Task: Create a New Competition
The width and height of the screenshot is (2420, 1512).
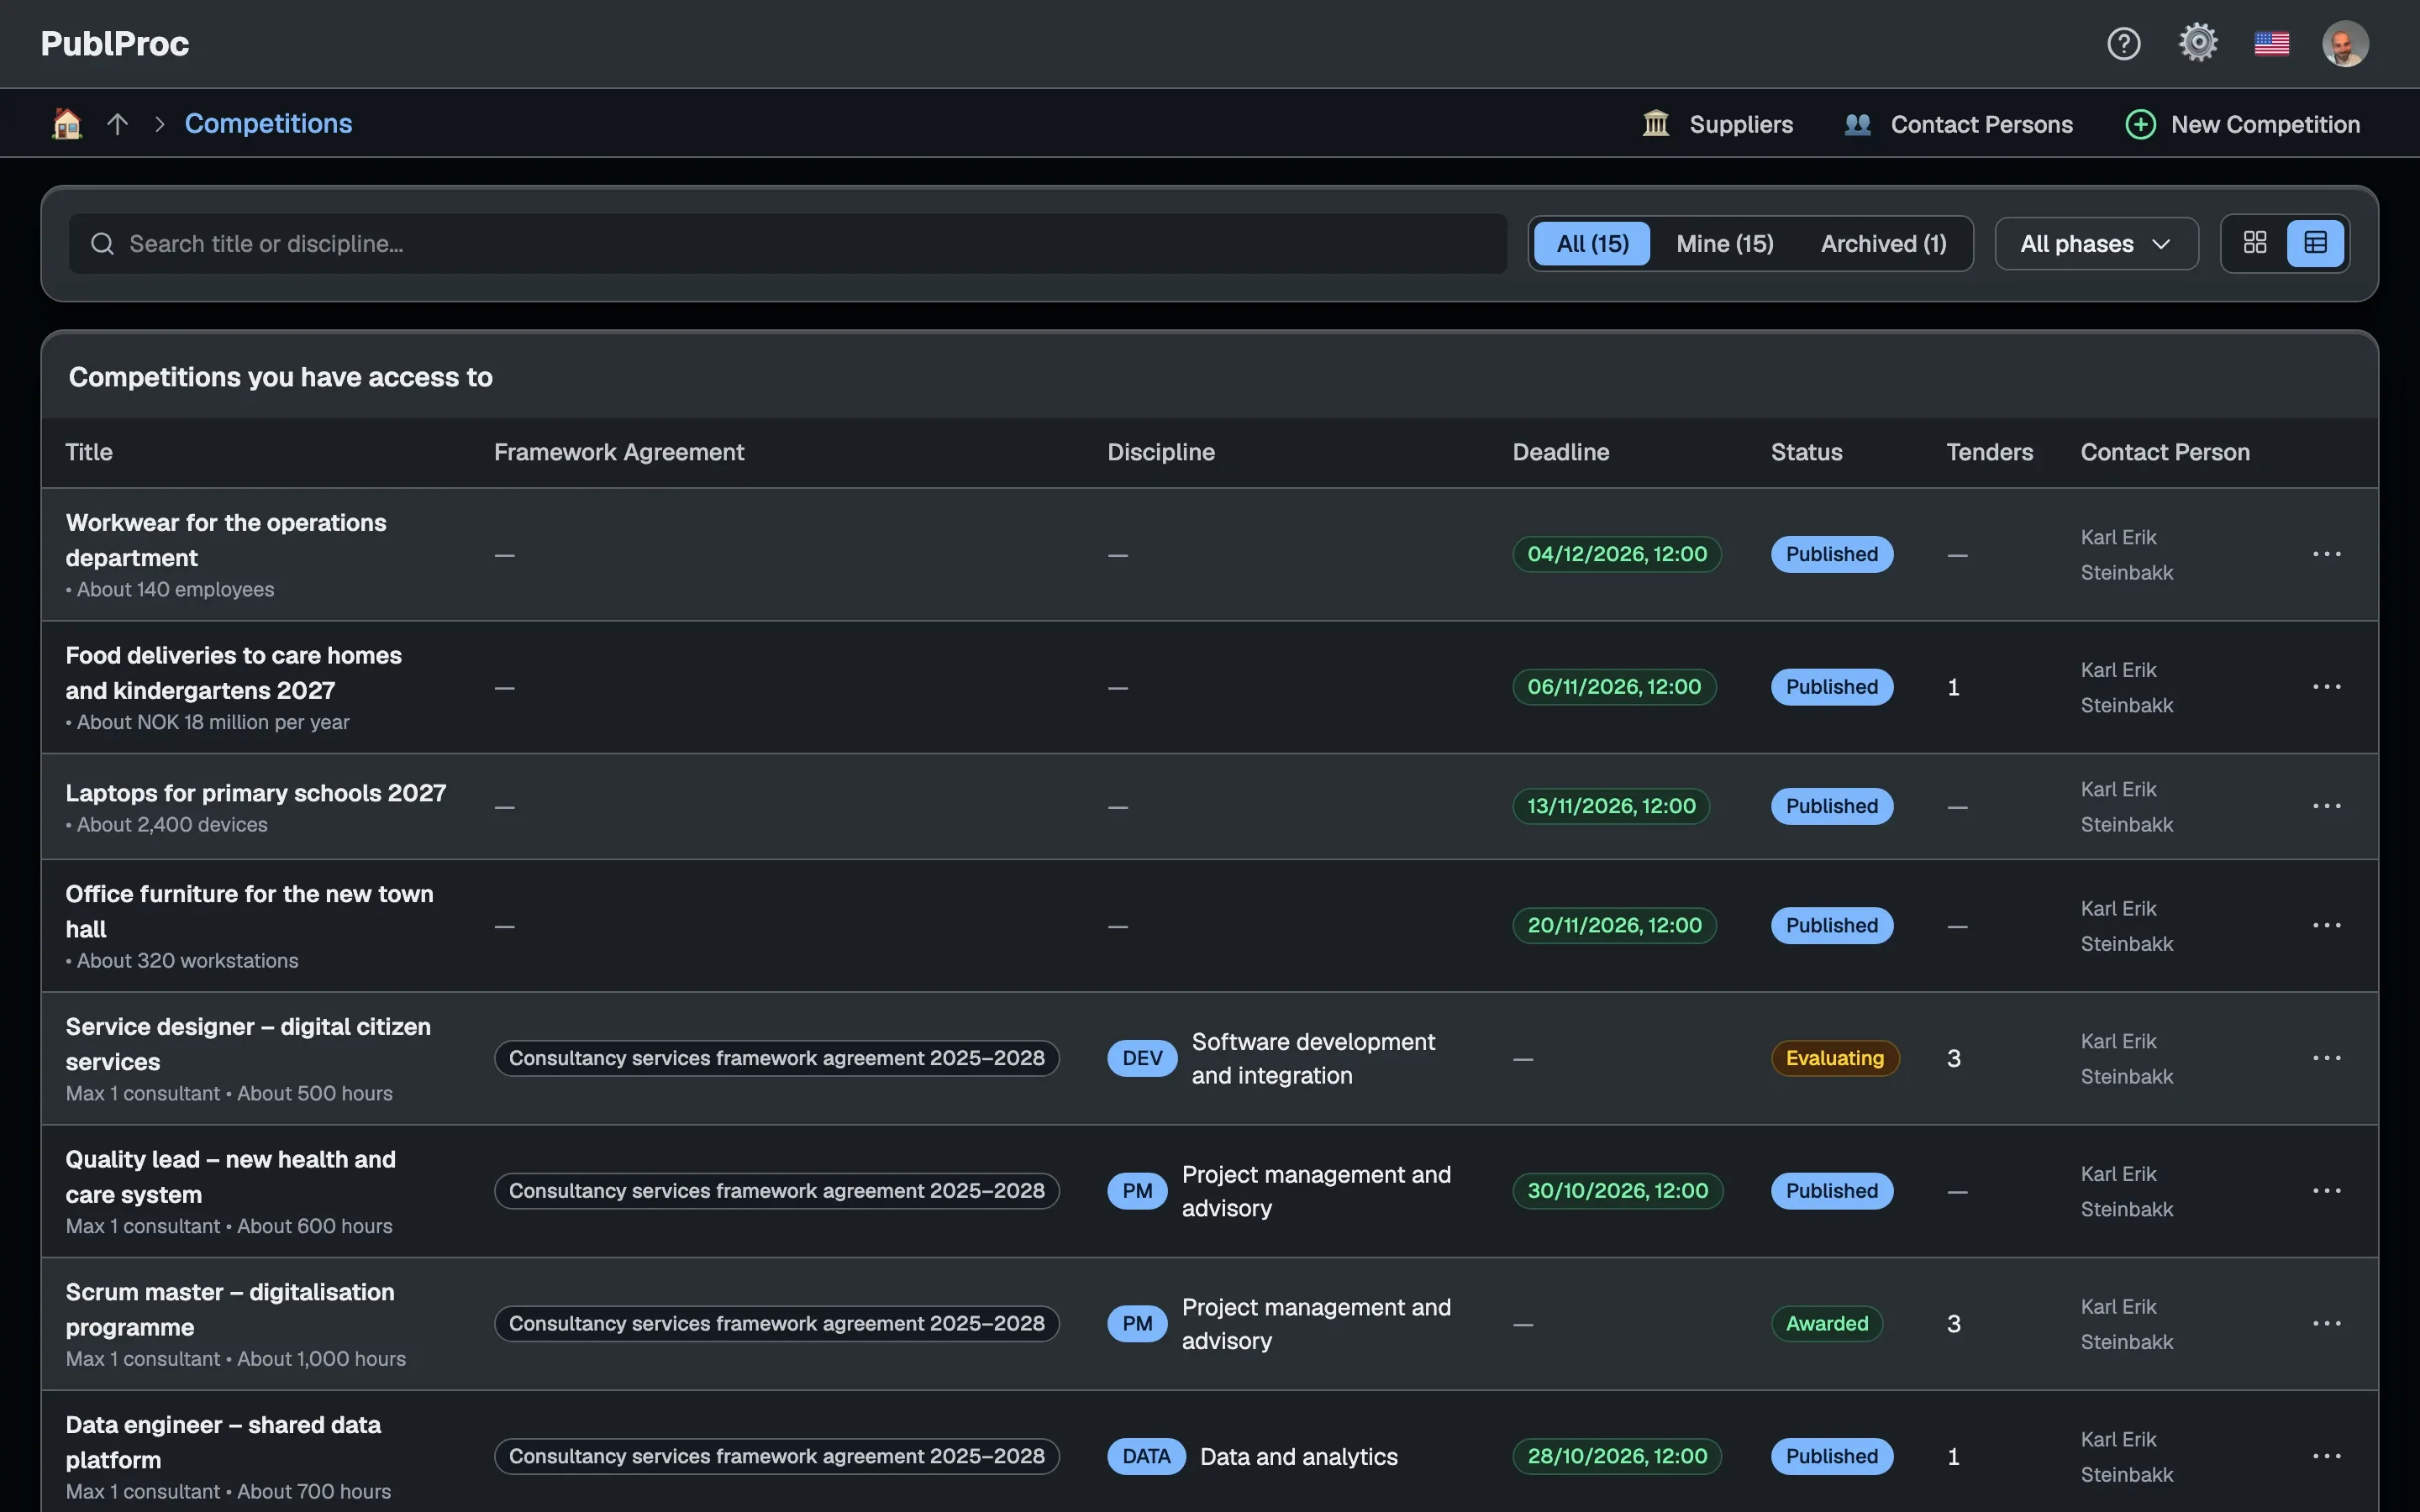Action: (x=2242, y=124)
